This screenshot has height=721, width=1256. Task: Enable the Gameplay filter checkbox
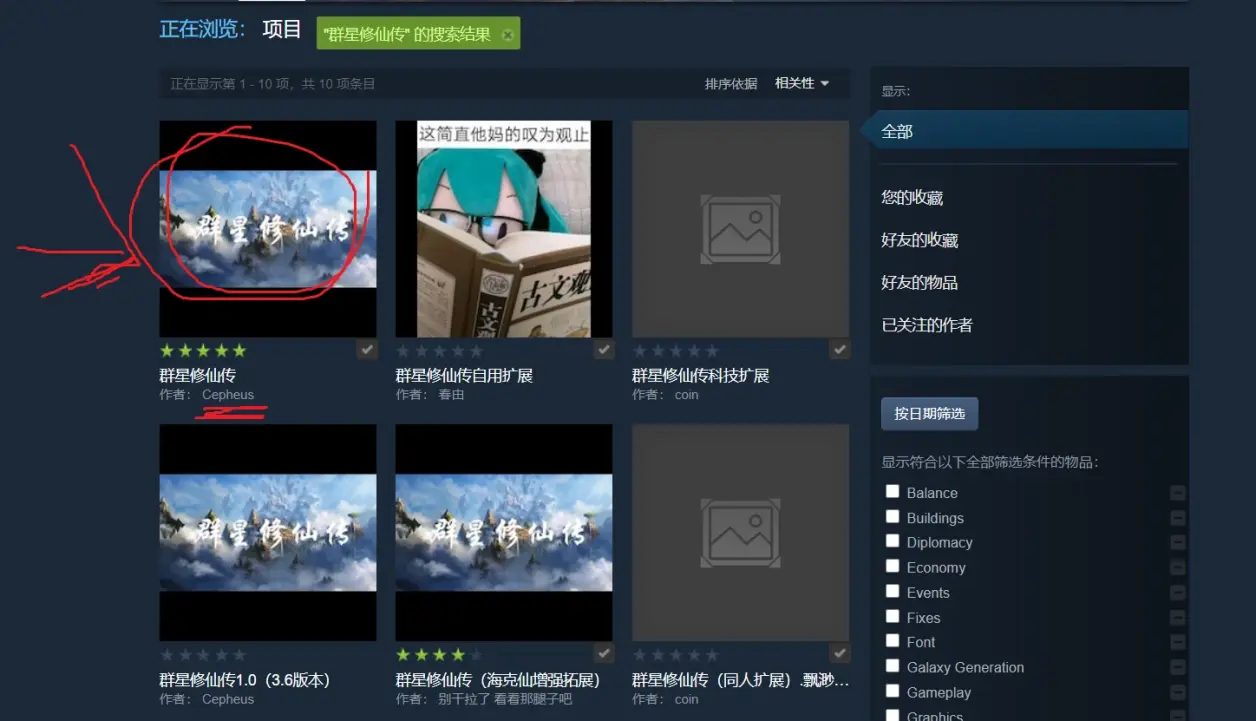(892, 691)
